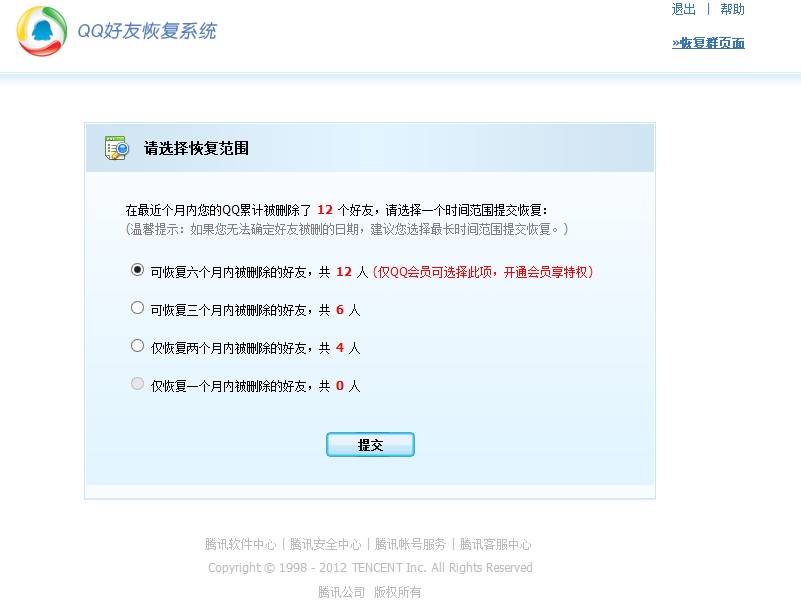
Task: Open the 帮助 help link
Action: pos(732,9)
